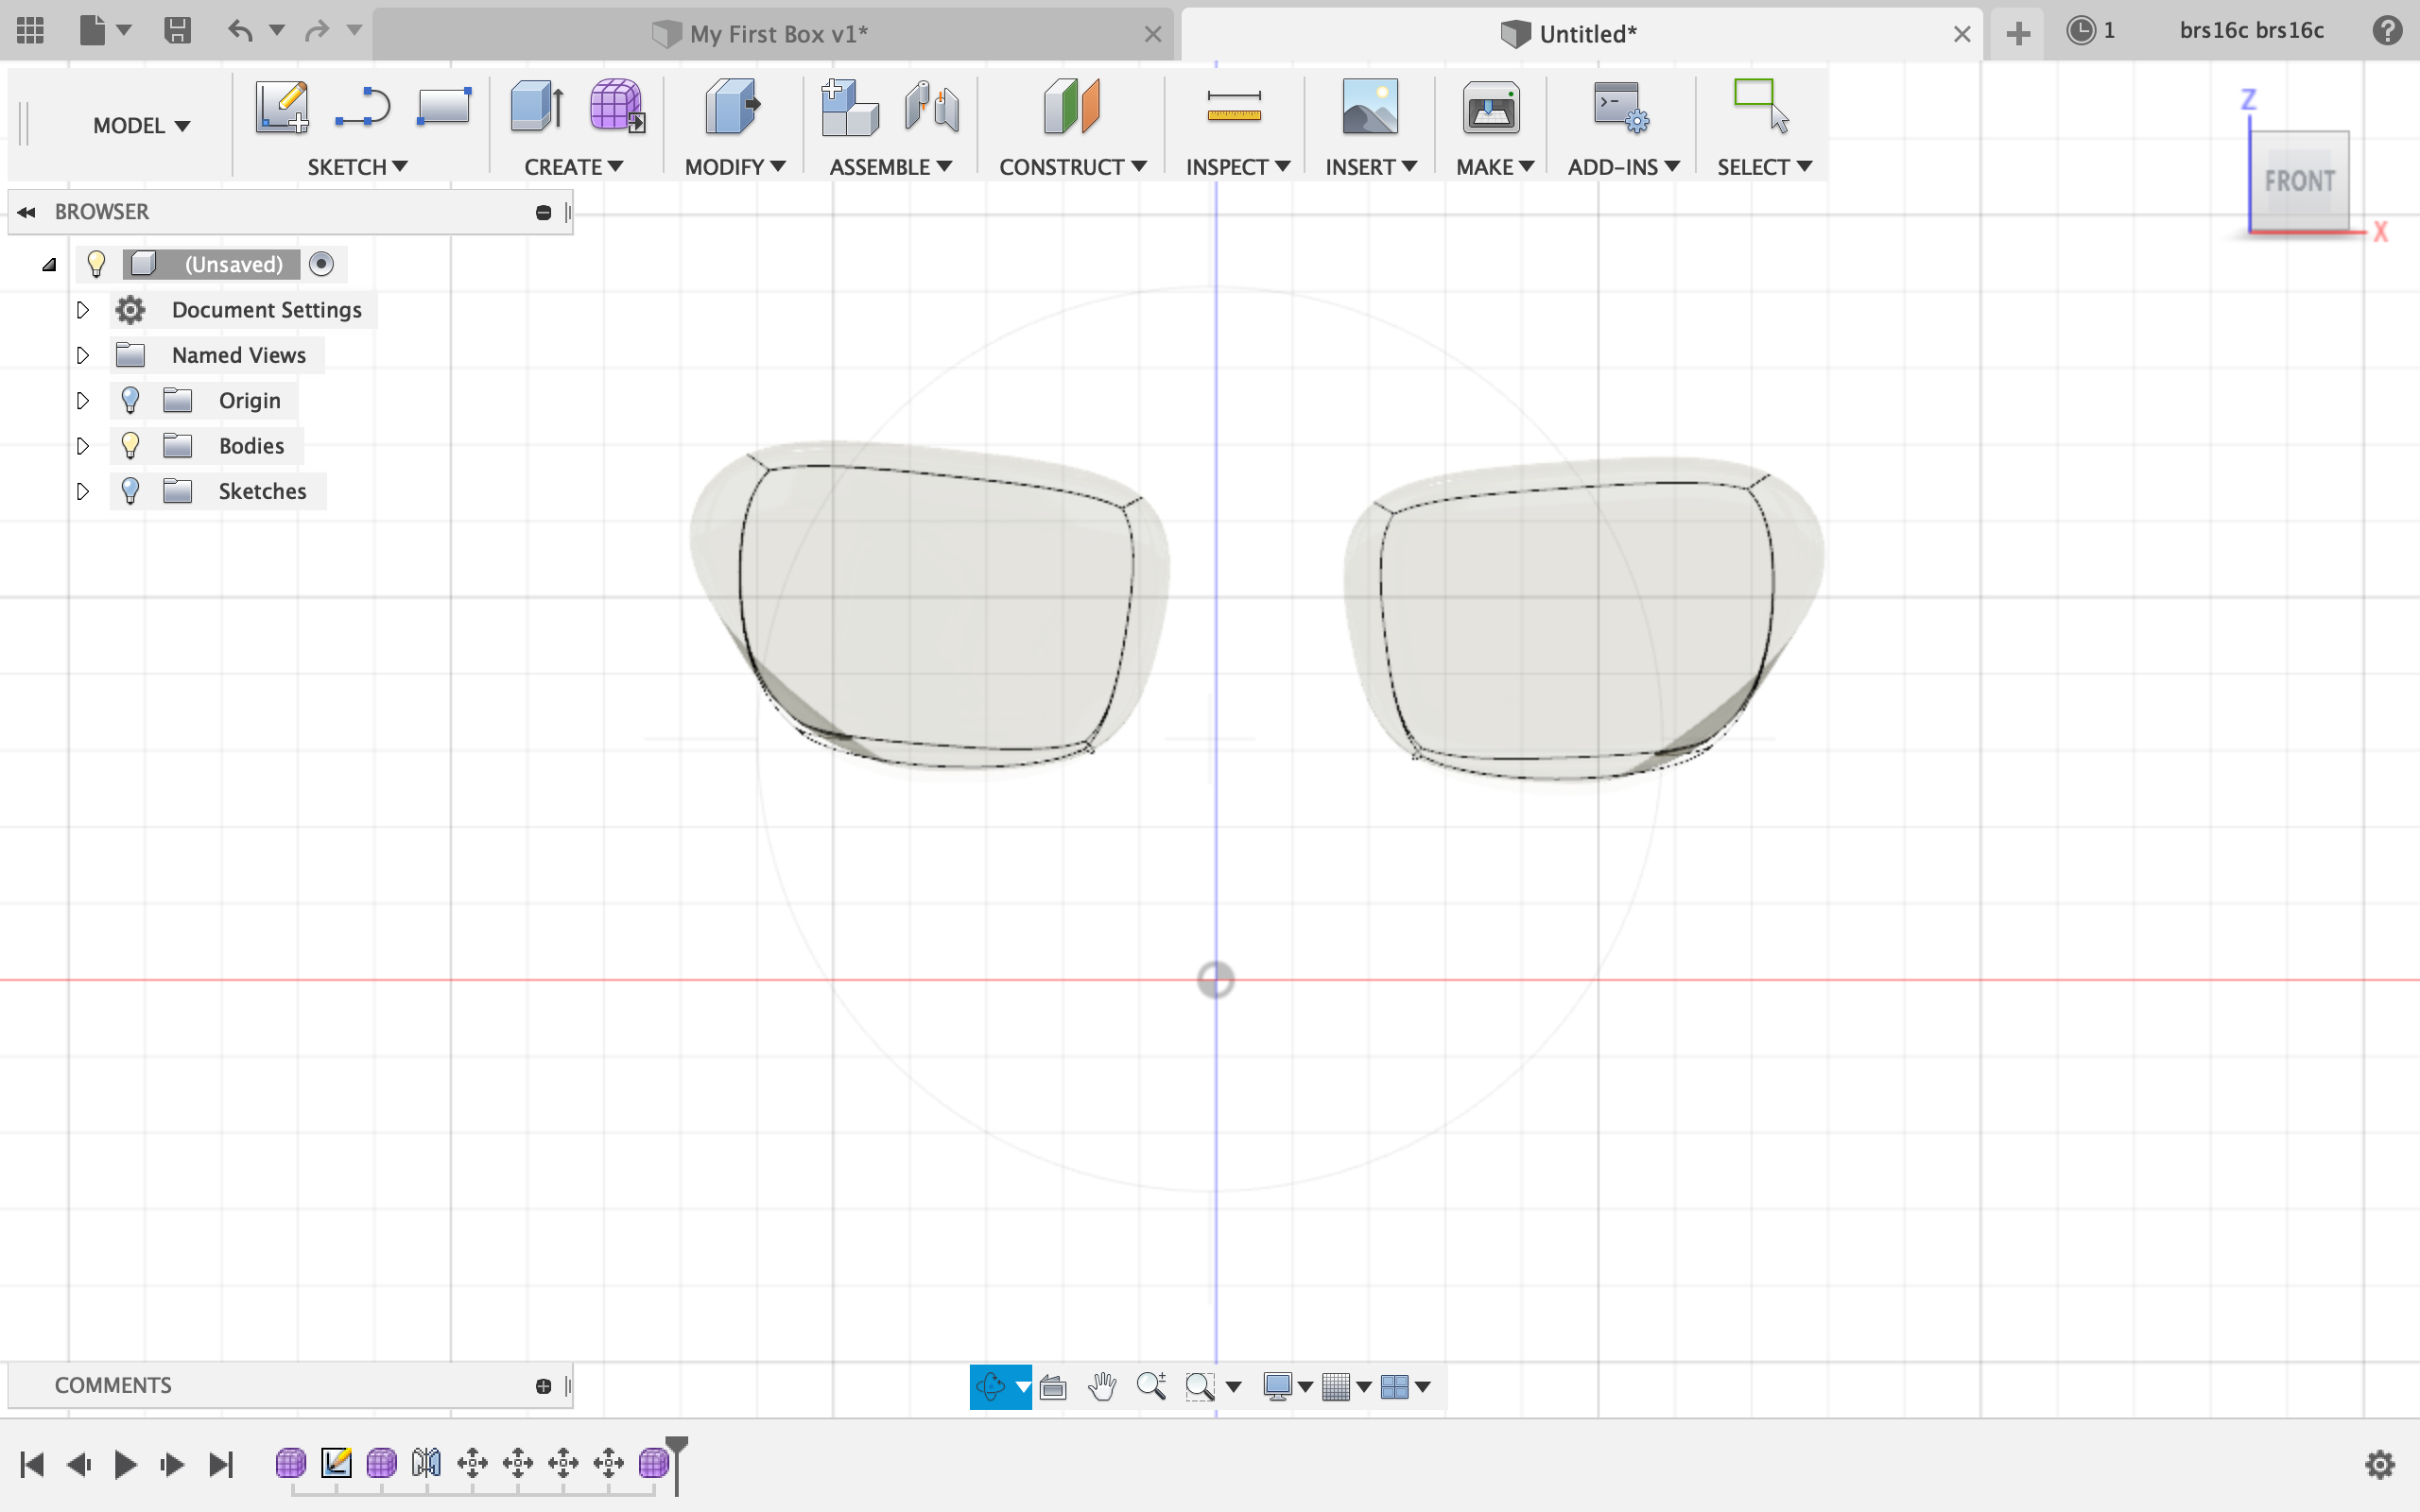Select the Pan hand tool
Screen dimensions: 2420x1512
click(x=1102, y=1386)
